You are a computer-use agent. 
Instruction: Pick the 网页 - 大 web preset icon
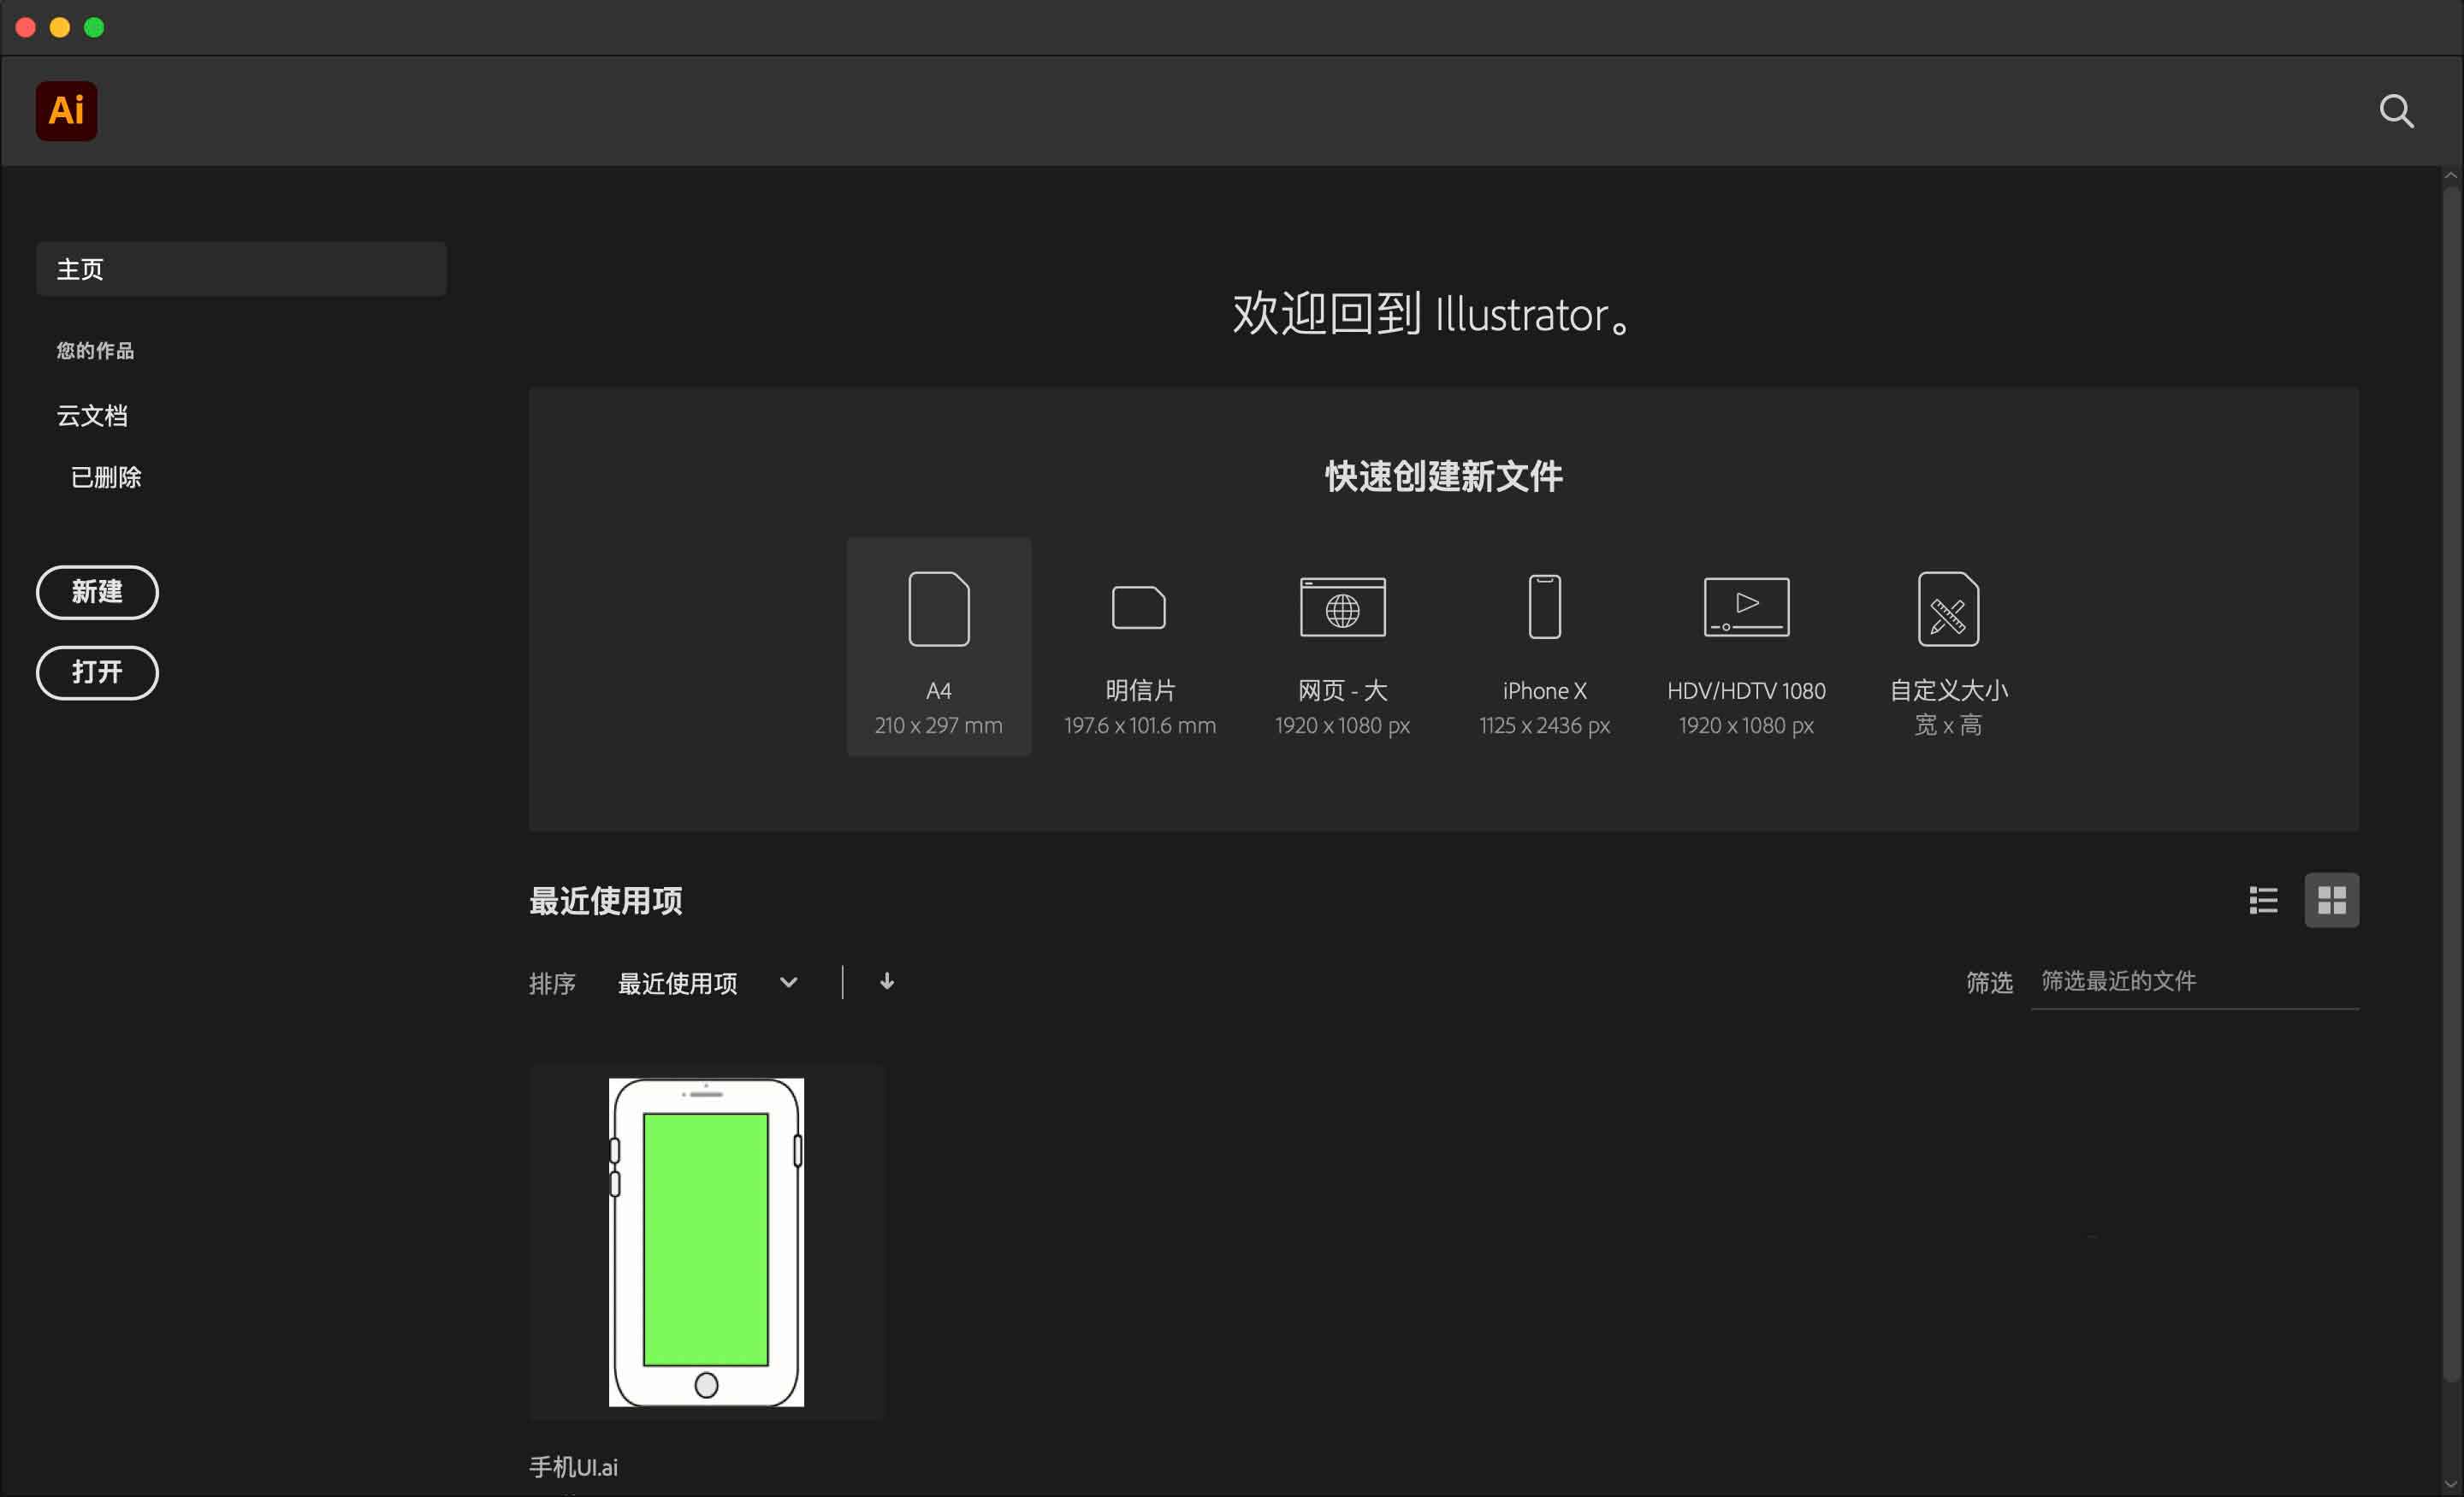tap(1342, 607)
